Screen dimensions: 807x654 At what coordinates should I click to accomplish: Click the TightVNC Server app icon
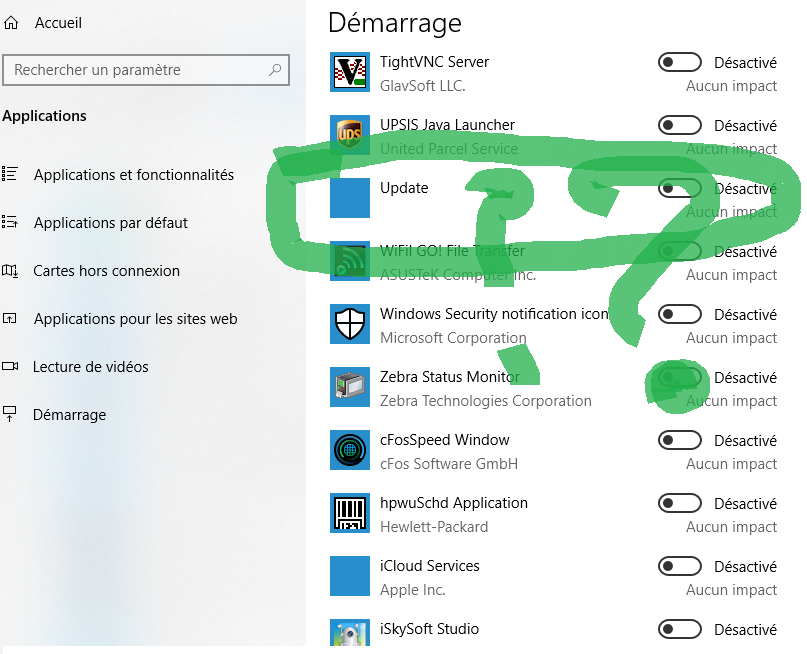[x=350, y=72]
